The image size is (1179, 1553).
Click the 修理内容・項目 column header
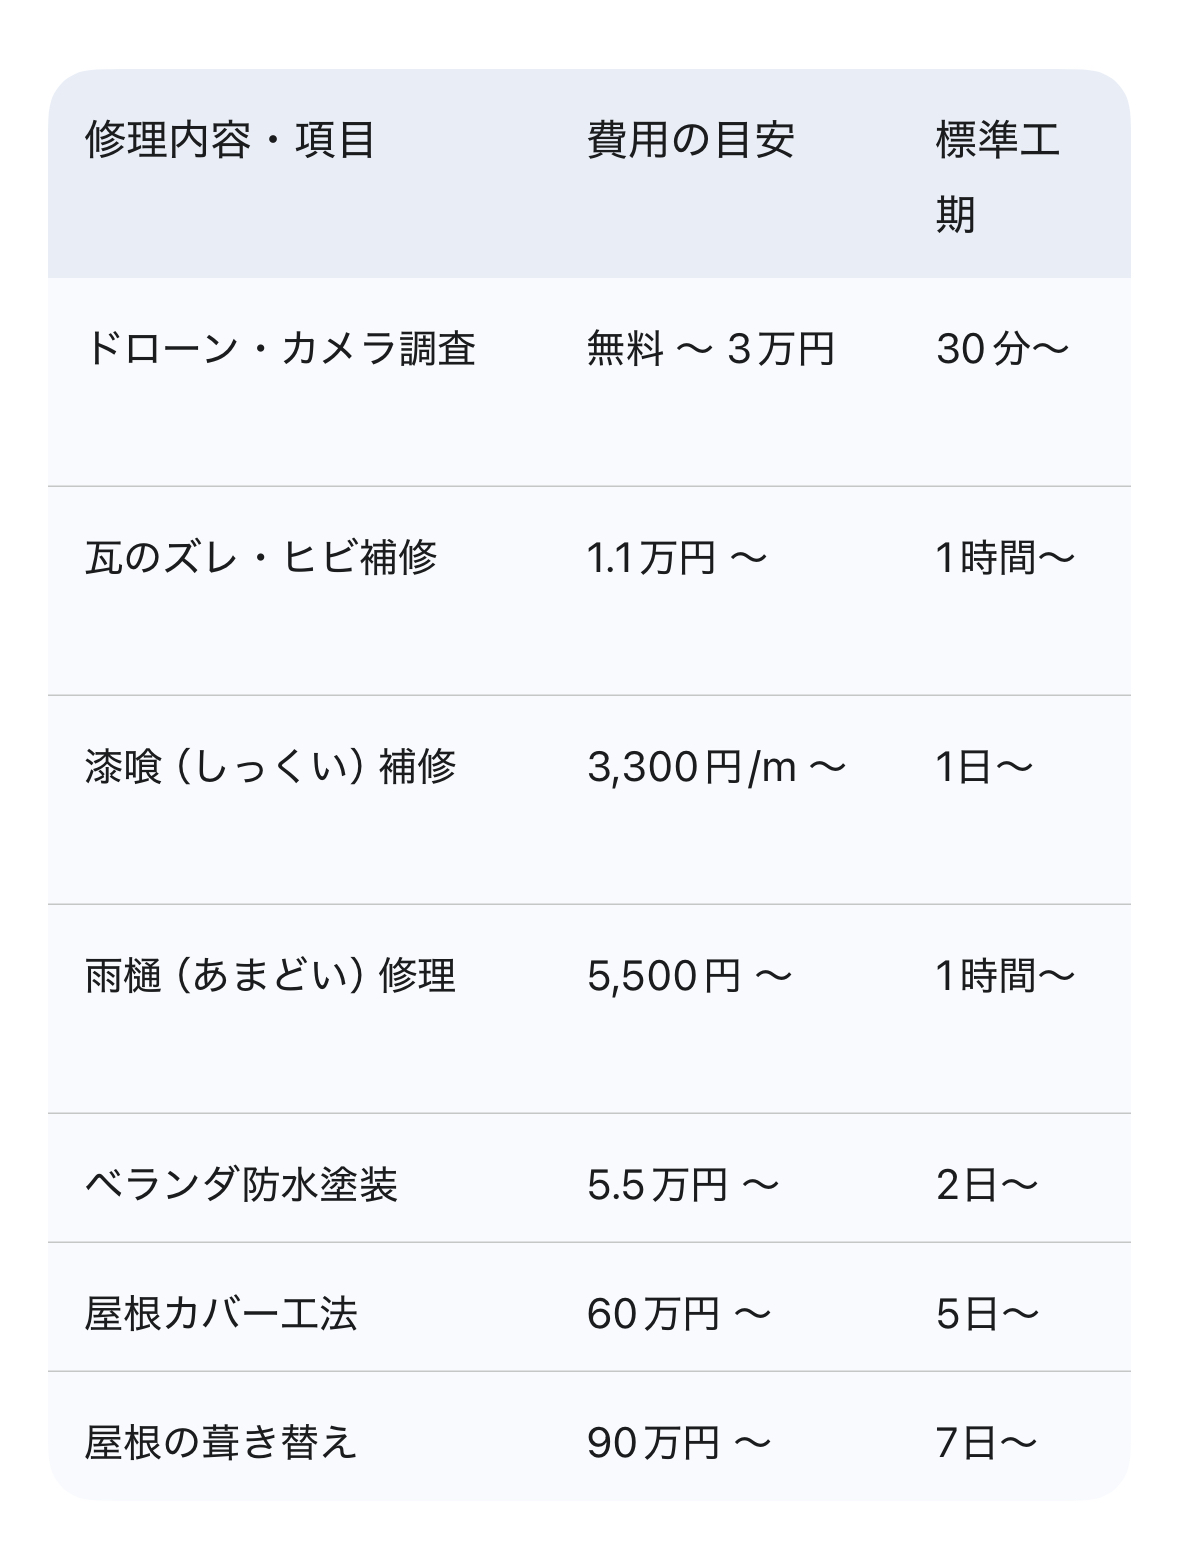point(230,139)
